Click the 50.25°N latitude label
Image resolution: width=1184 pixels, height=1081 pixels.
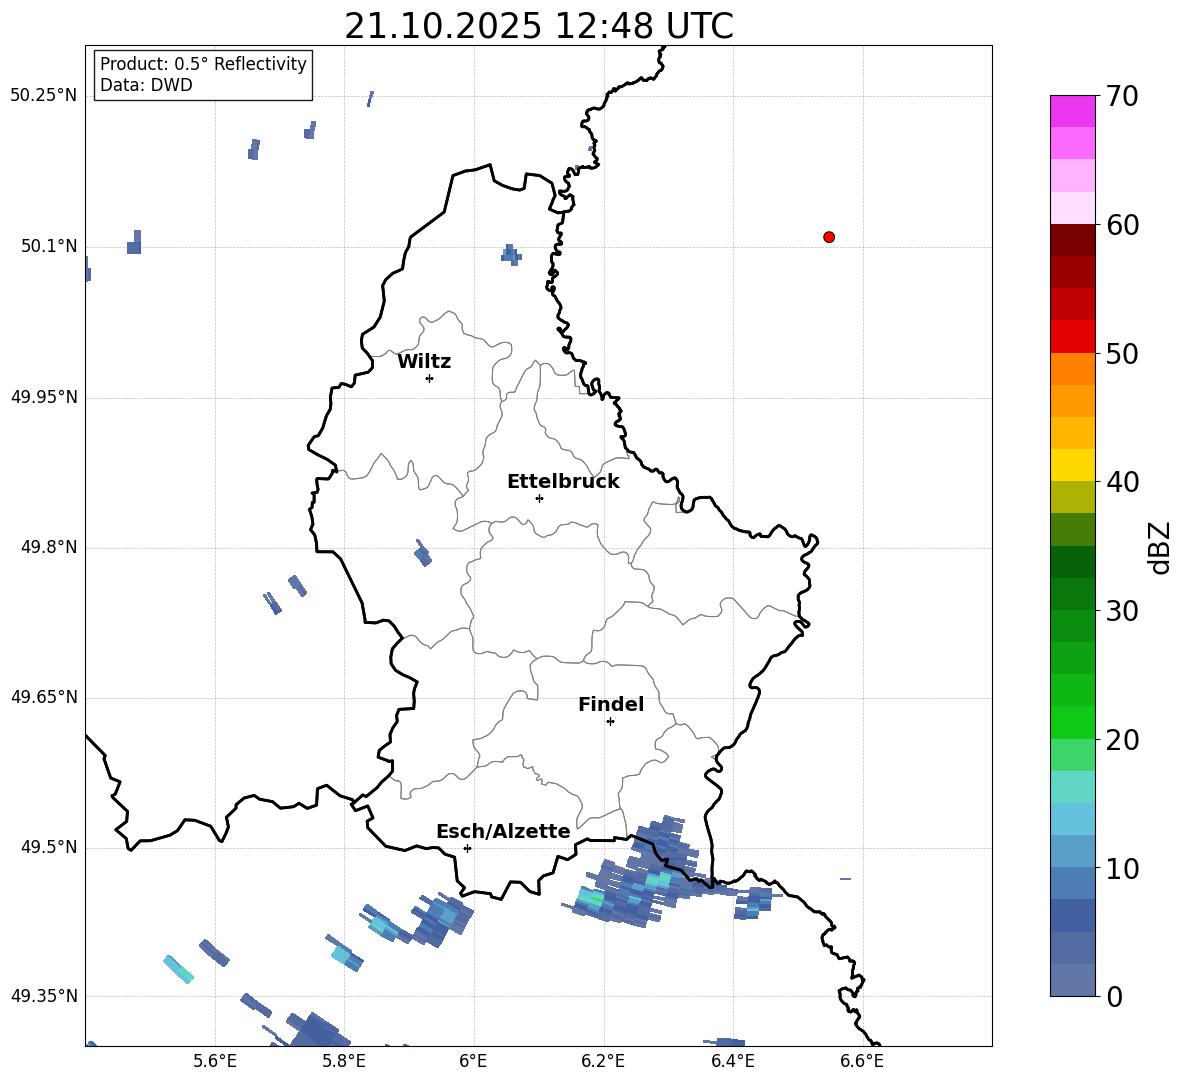[44, 96]
